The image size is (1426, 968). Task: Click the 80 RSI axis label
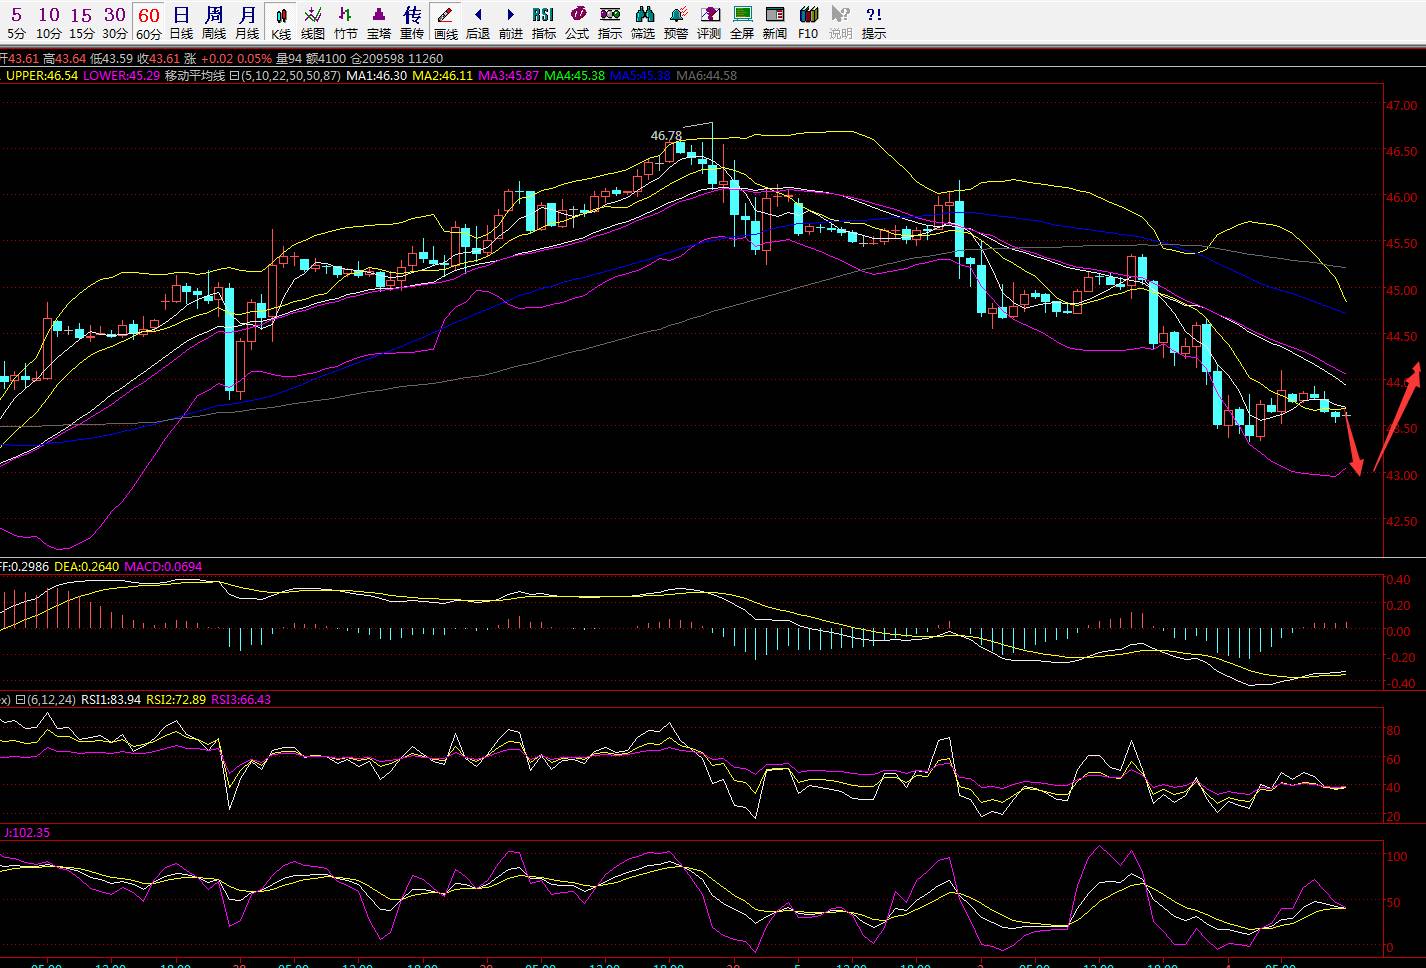click(x=1392, y=731)
